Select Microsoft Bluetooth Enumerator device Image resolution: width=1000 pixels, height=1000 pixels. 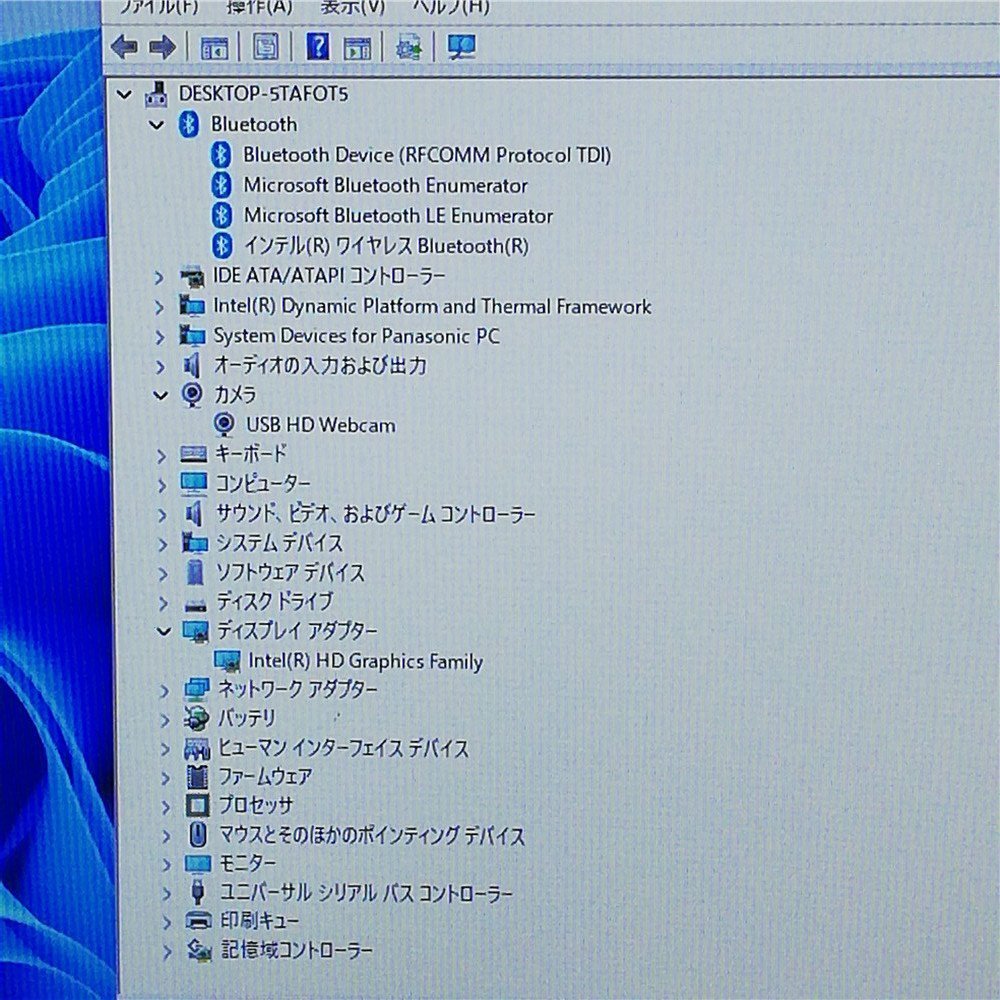pos(385,186)
